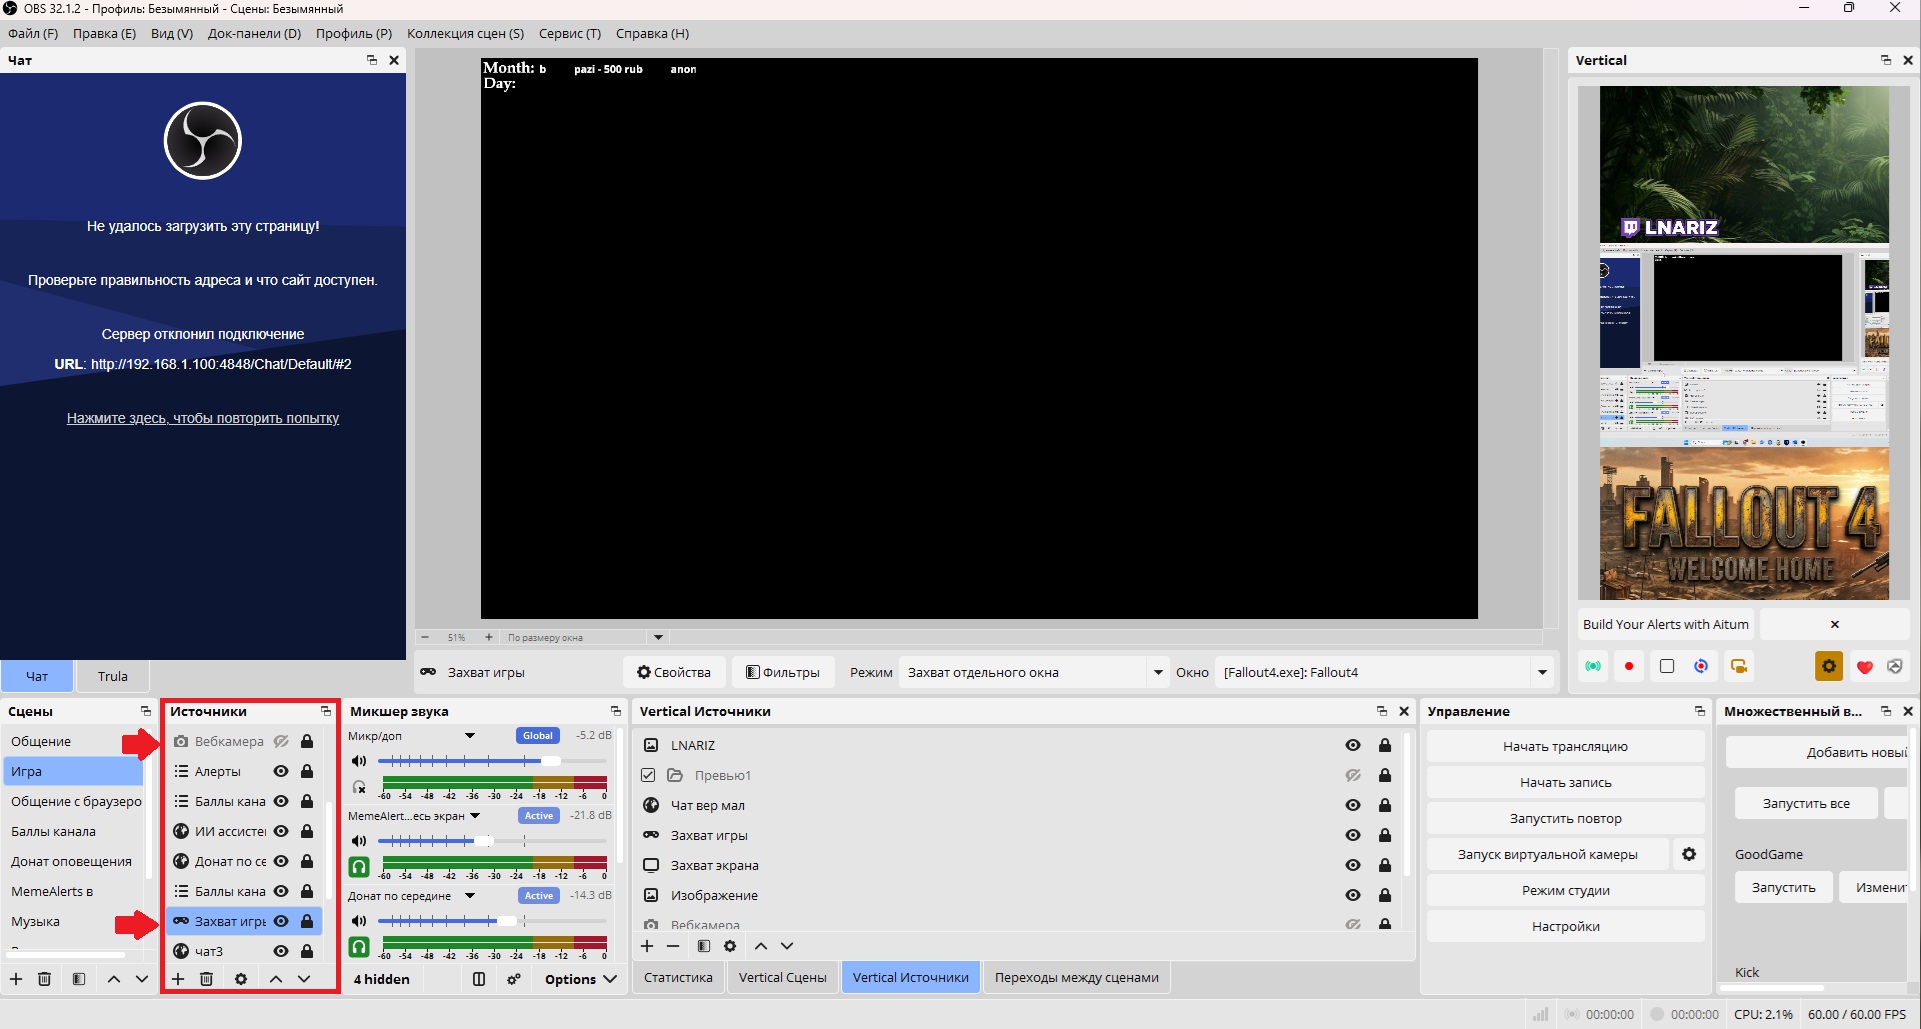Move the selected source down in Источники
Image resolution: width=1921 pixels, height=1029 pixels.
point(304,979)
